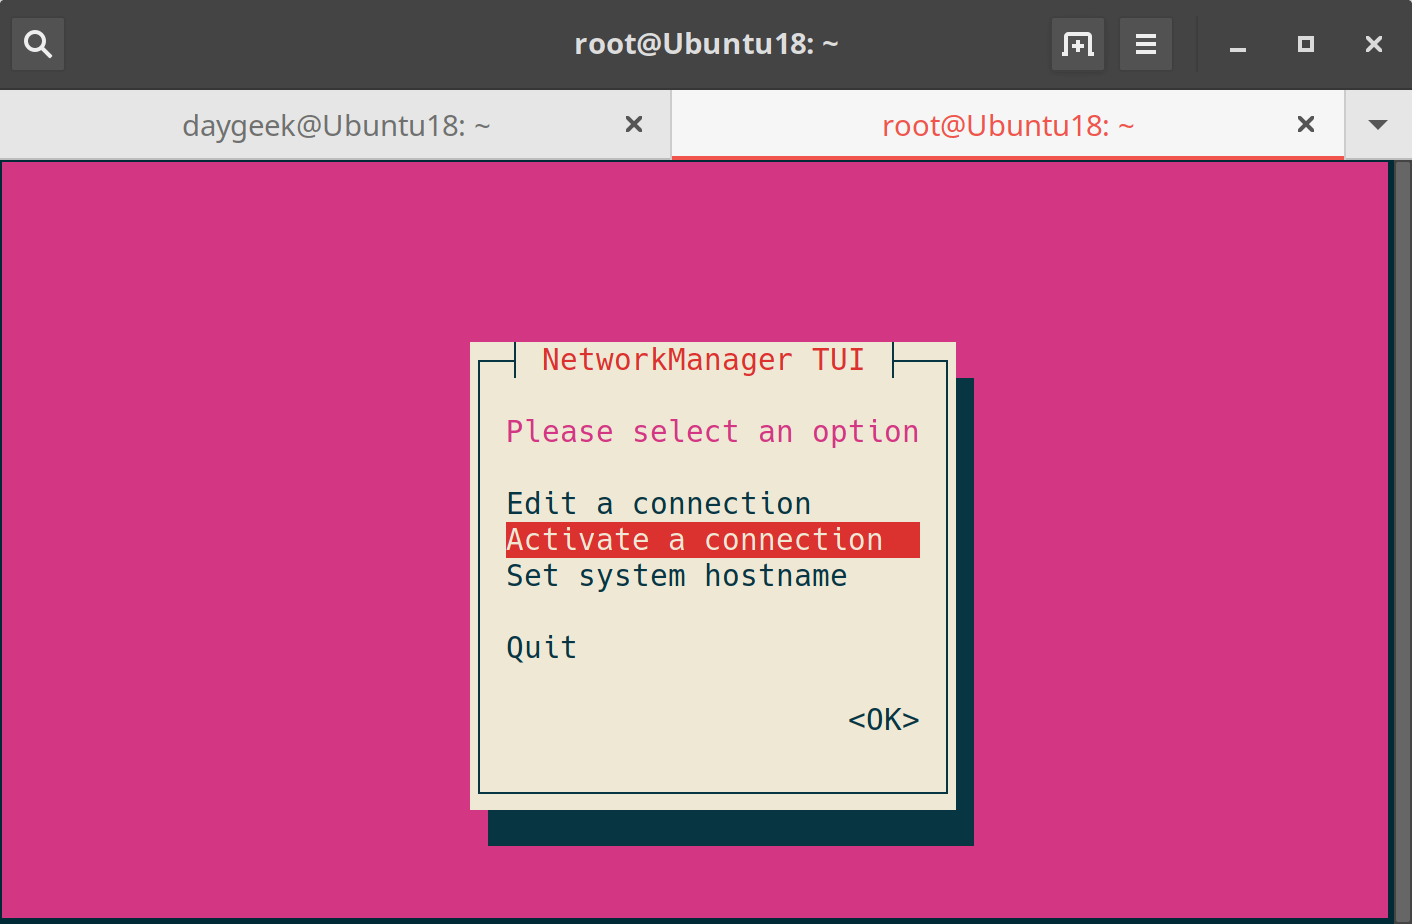
Task: Close the root@Ubuntu18 tab
Action: coord(1306,124)
